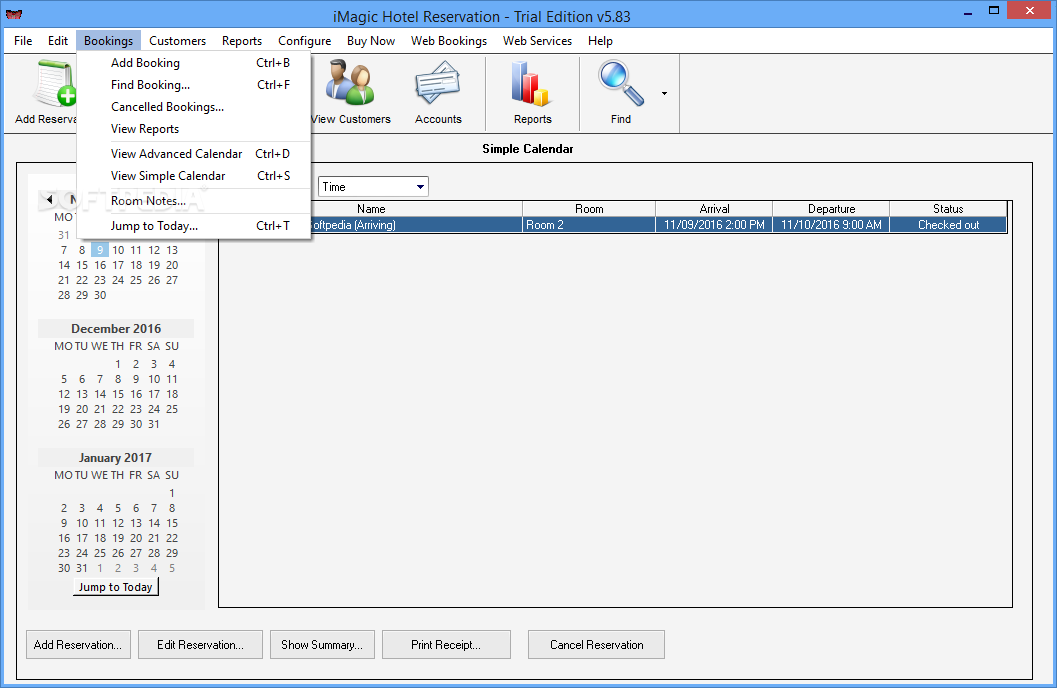Click the January 2017 month header
The height and width of the screenshot is (688, 1057).
coord(115,458)
